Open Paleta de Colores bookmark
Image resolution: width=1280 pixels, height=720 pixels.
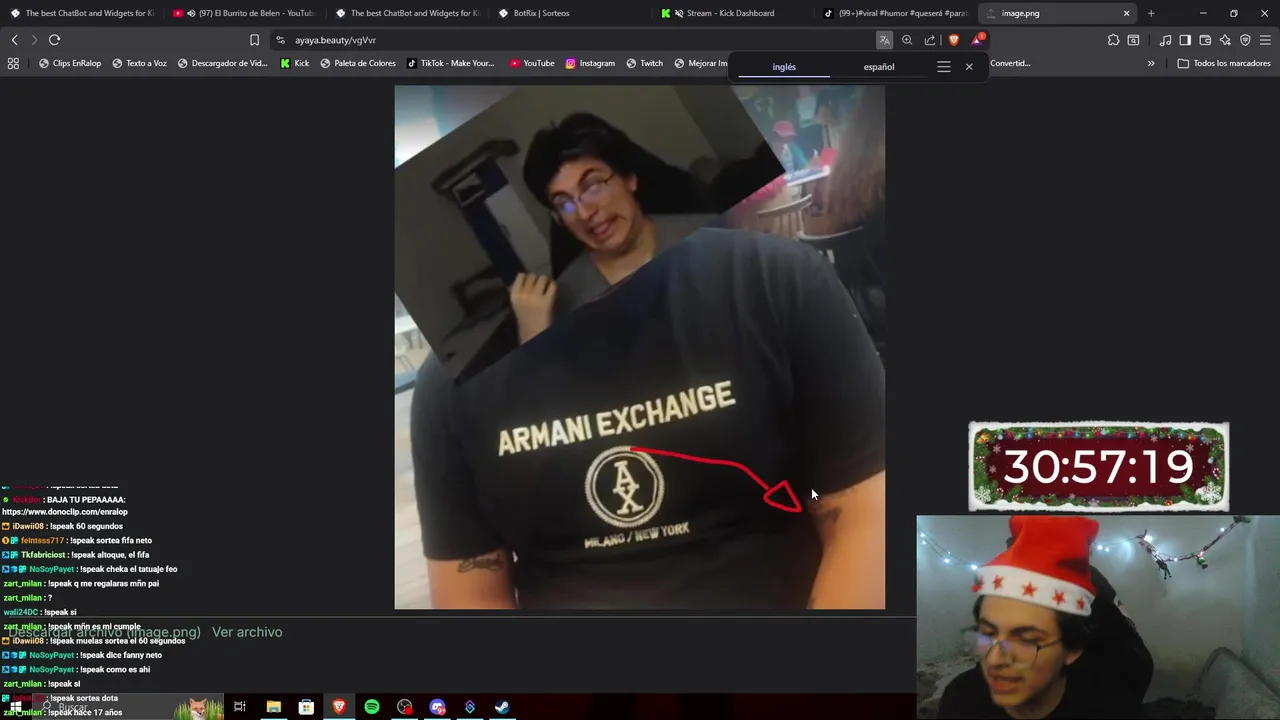tap(357, 63)
